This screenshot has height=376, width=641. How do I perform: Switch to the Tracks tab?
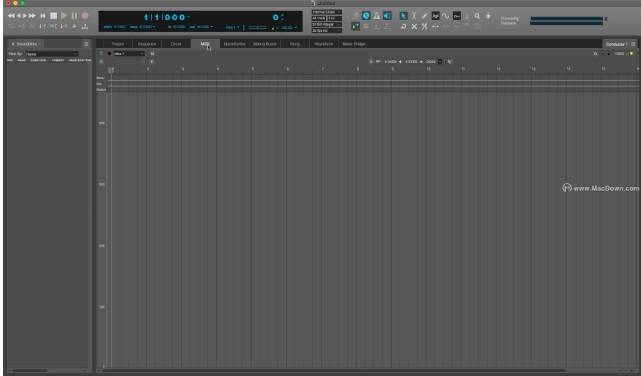[118, 44]
